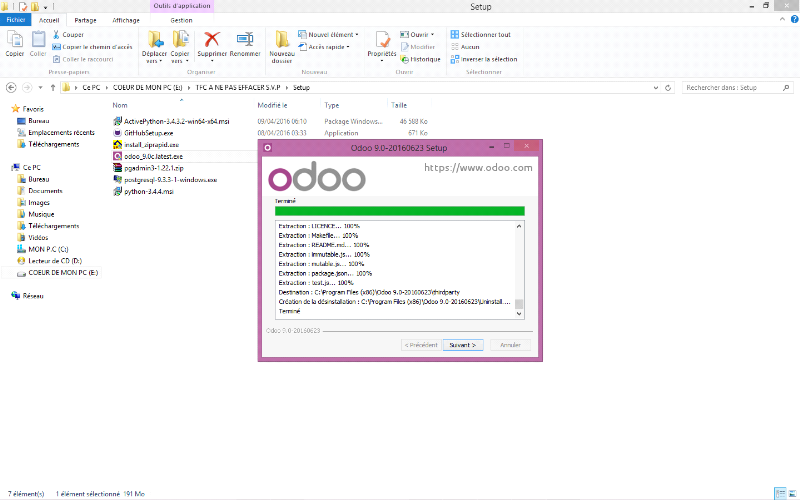800x500 pixels.
Task: Click Copier le chemin d'accès
Action: [92, 47]
